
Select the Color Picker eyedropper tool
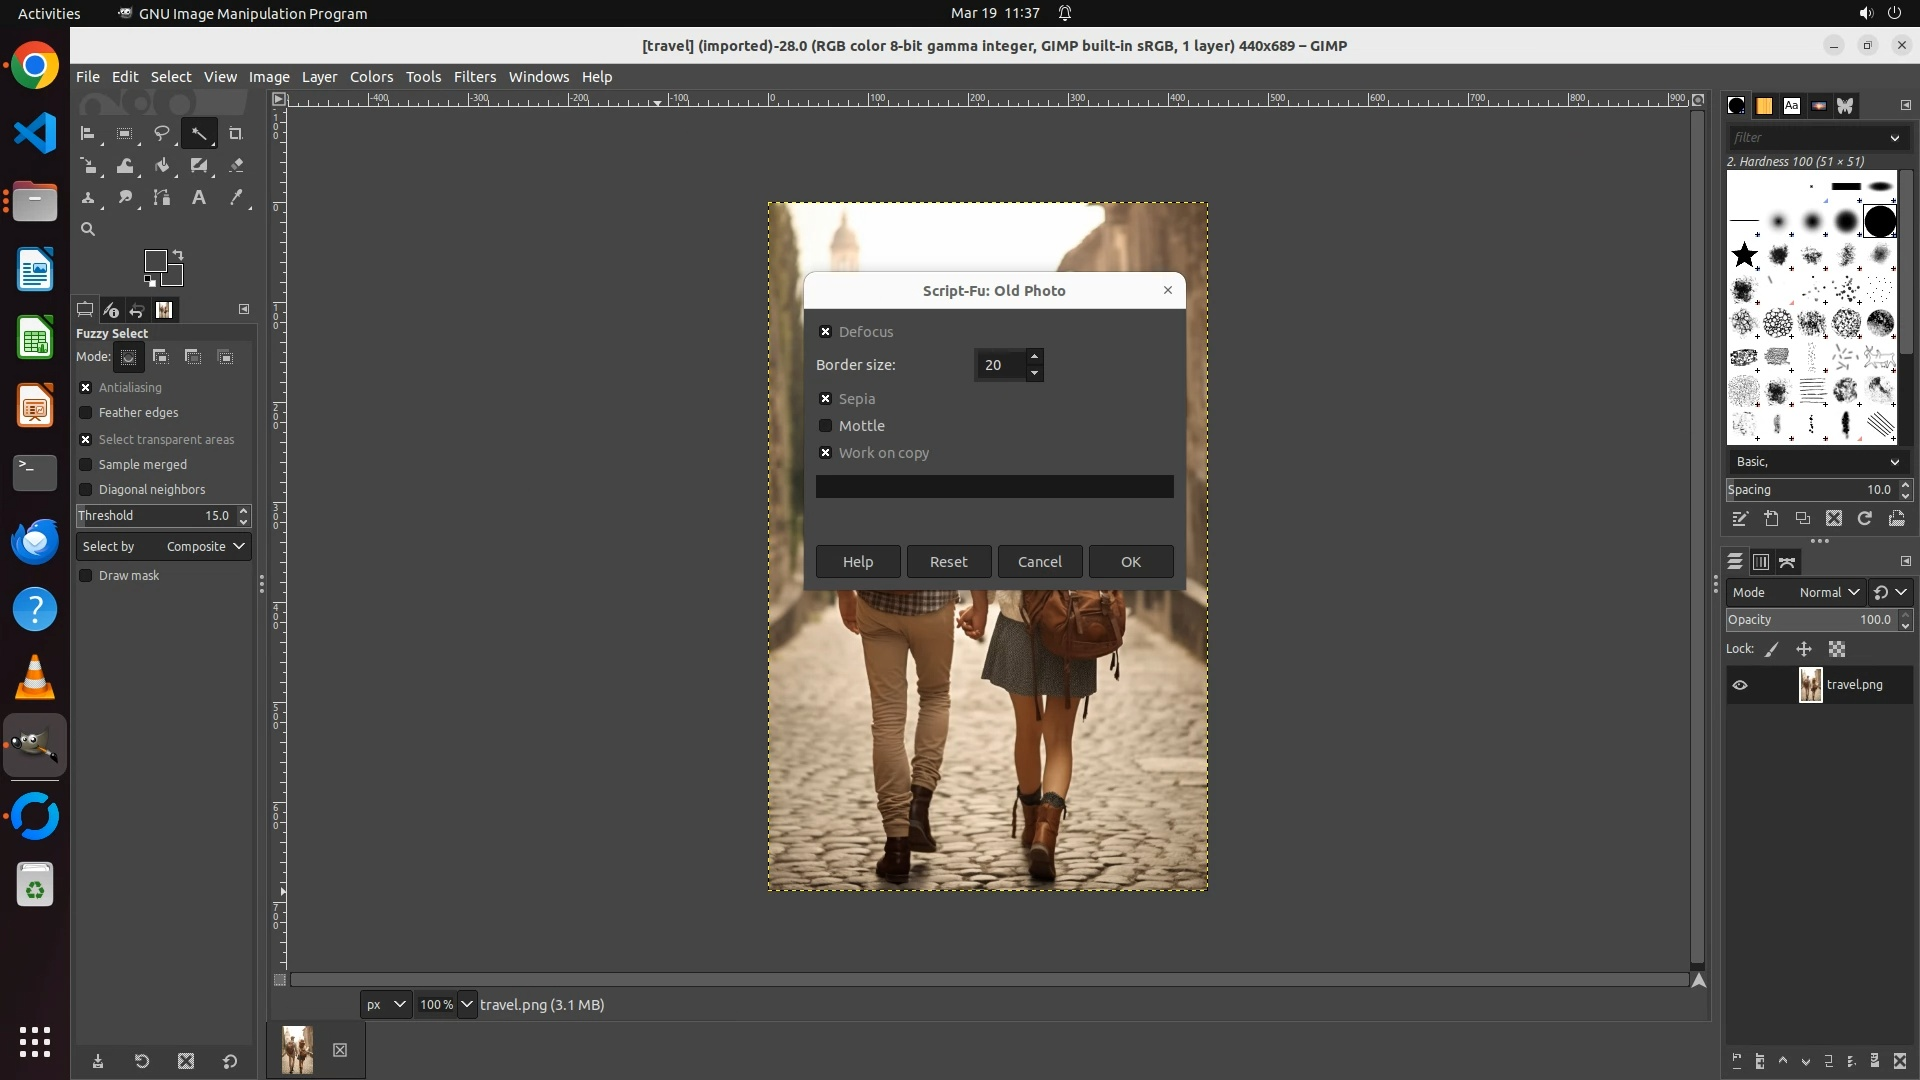(236, 198)
